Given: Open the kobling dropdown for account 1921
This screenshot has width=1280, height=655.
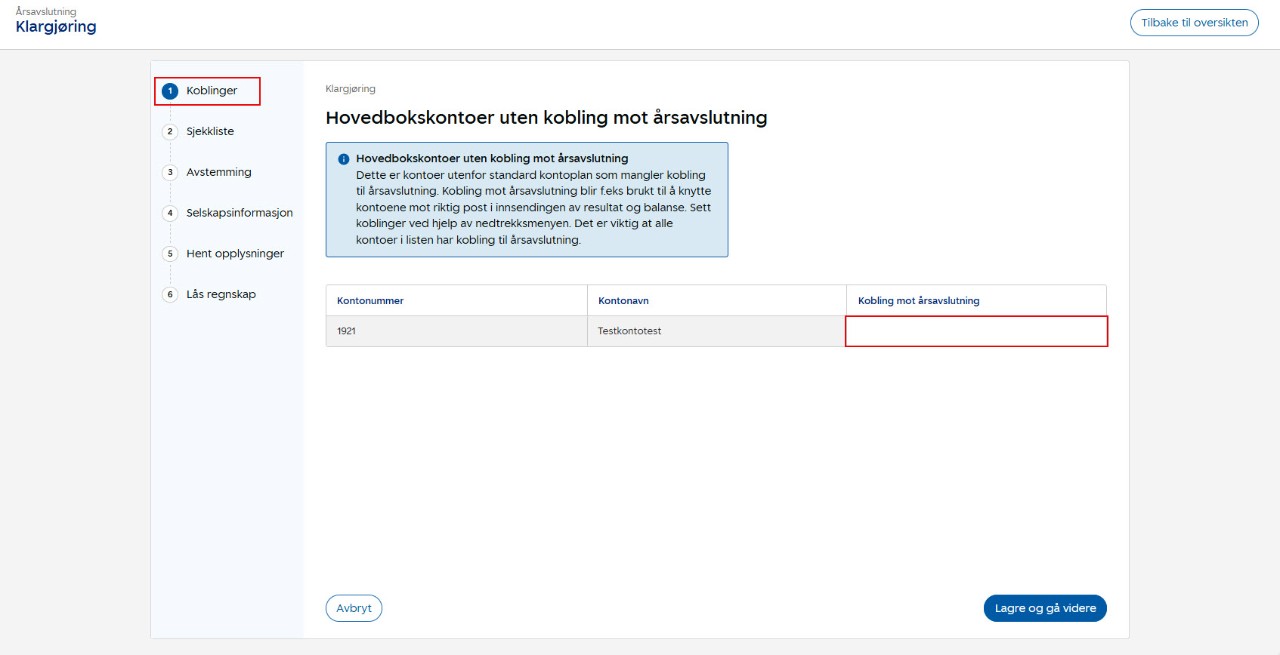Looking at the screenshot, I should point(976,331).
